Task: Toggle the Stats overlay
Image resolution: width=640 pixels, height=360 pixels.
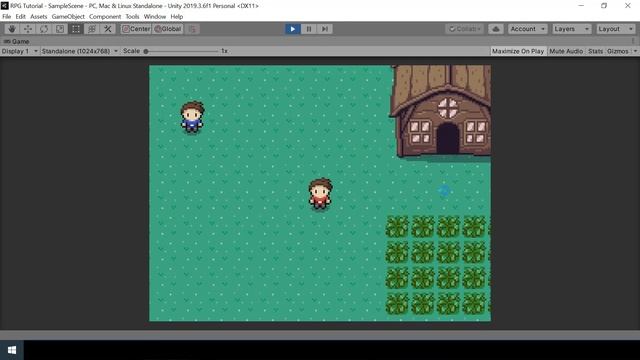Action: tap(596, 51)
